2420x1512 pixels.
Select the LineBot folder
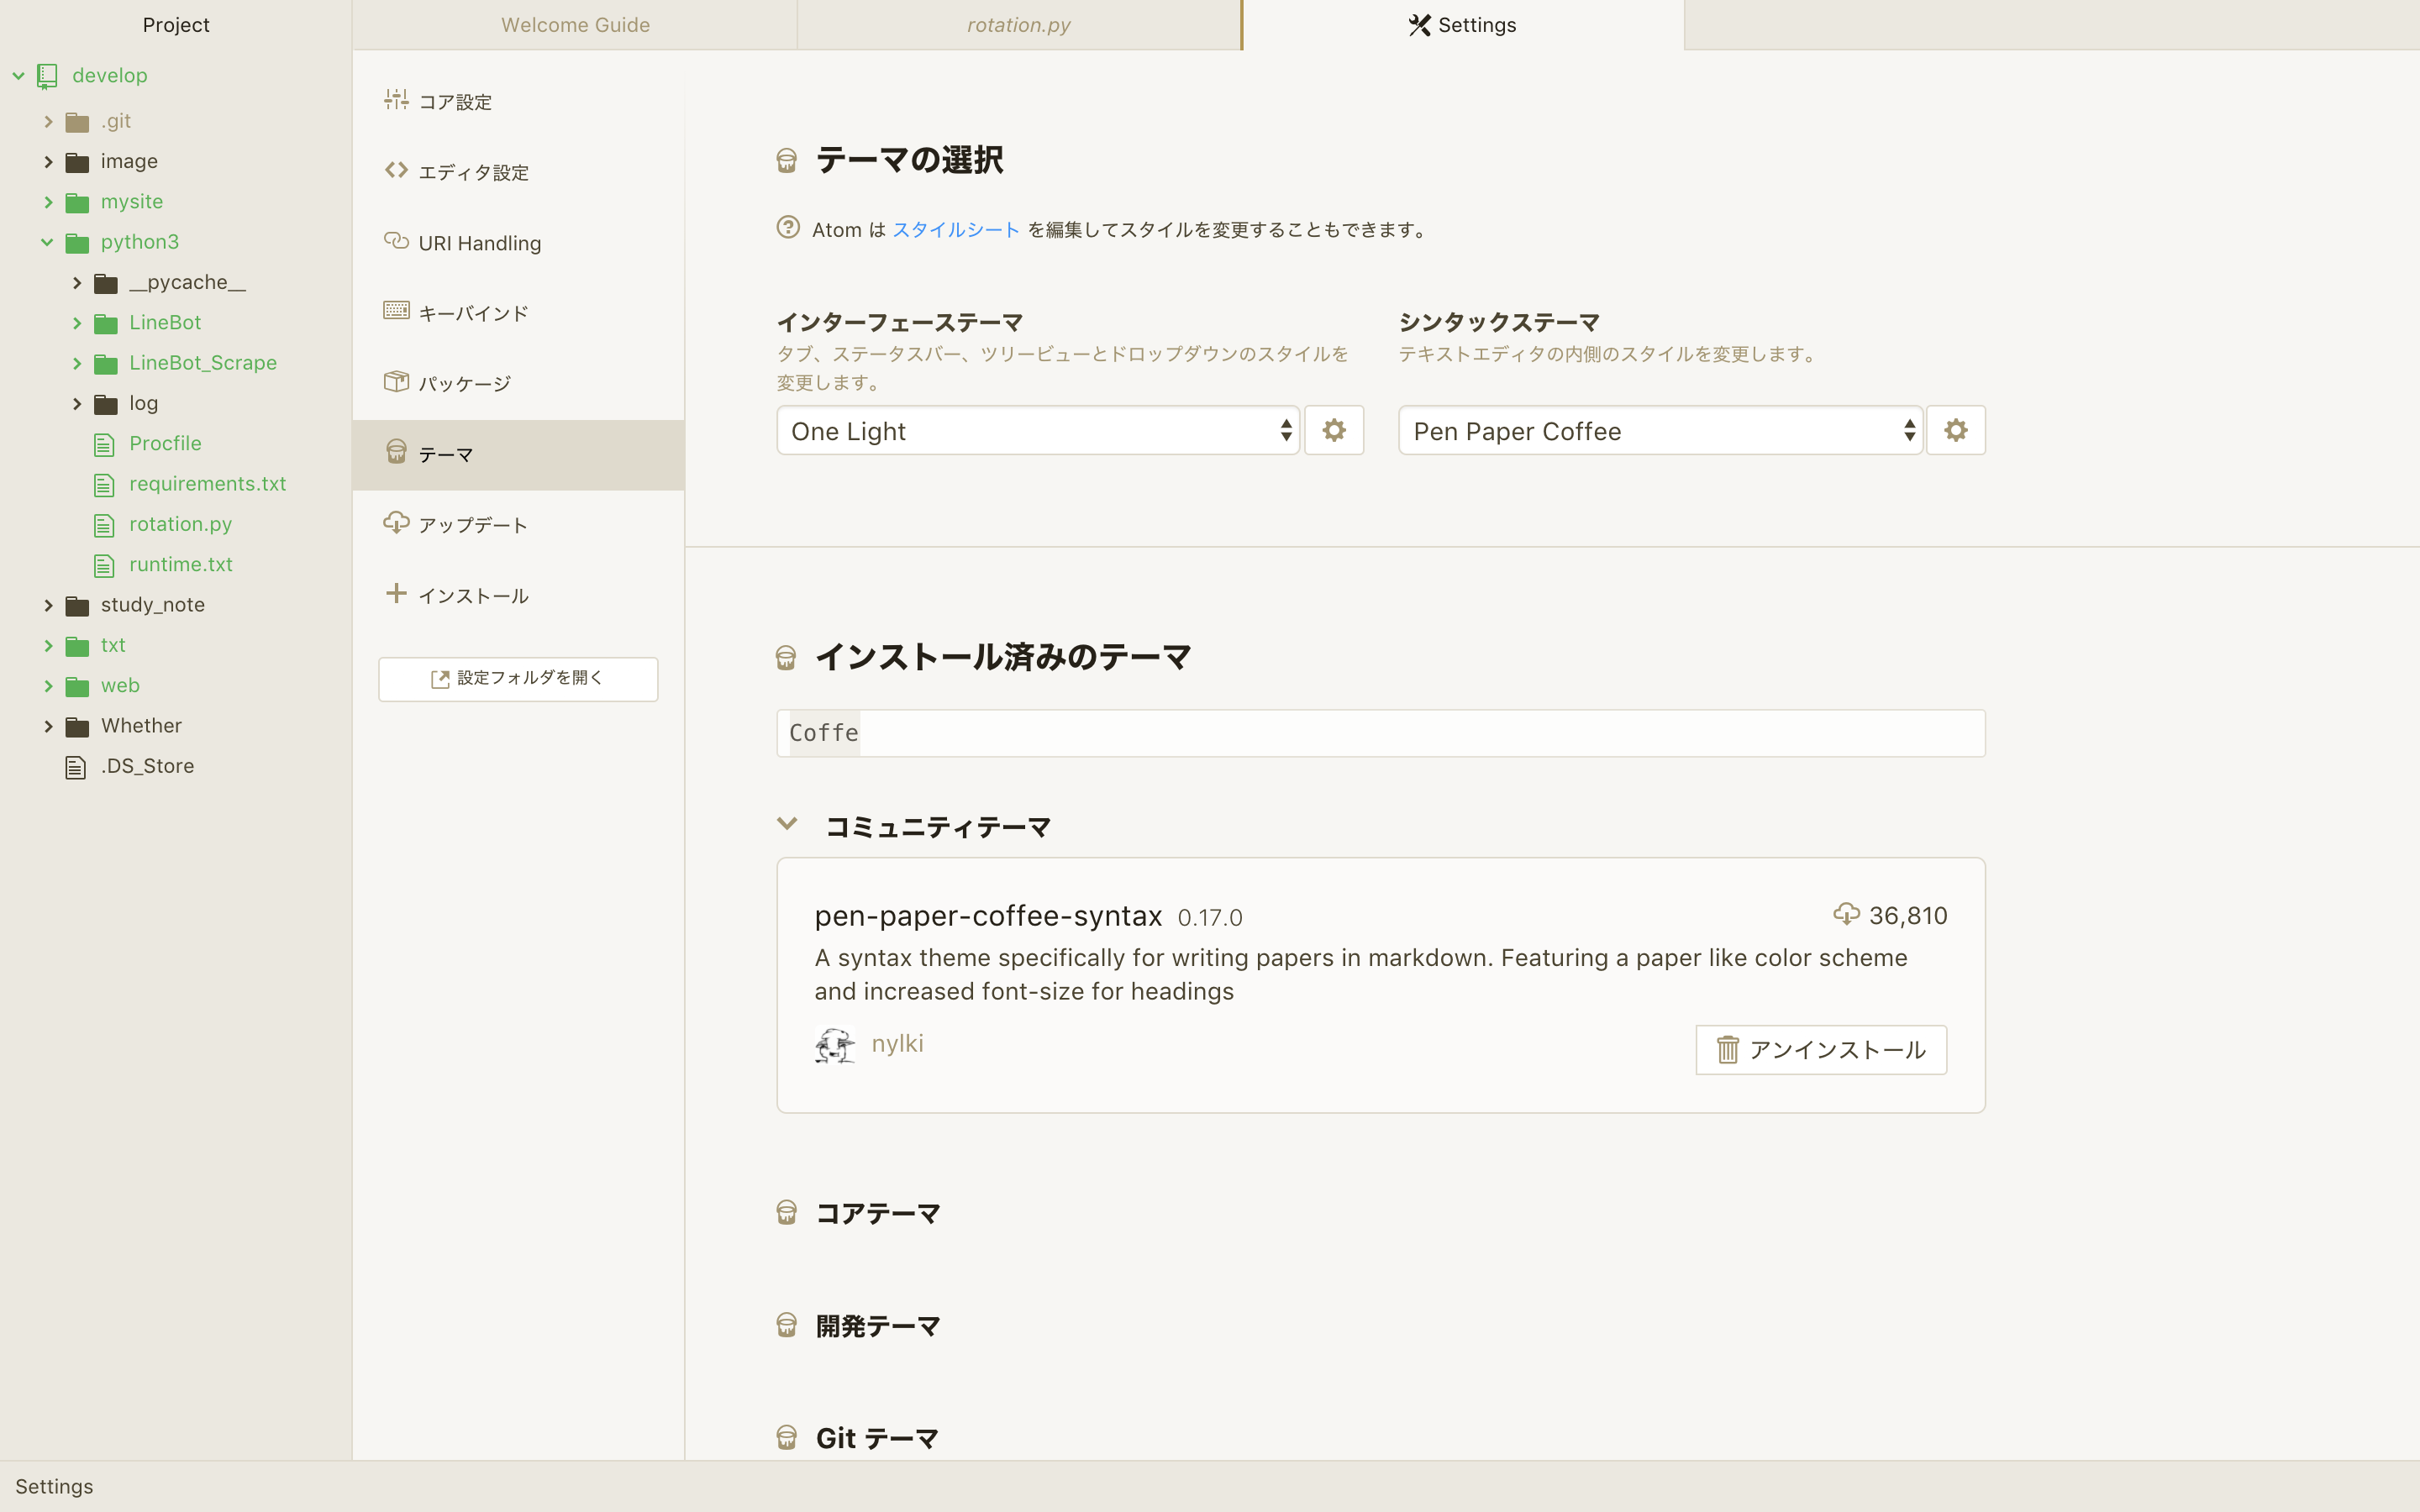coord(165,323)
